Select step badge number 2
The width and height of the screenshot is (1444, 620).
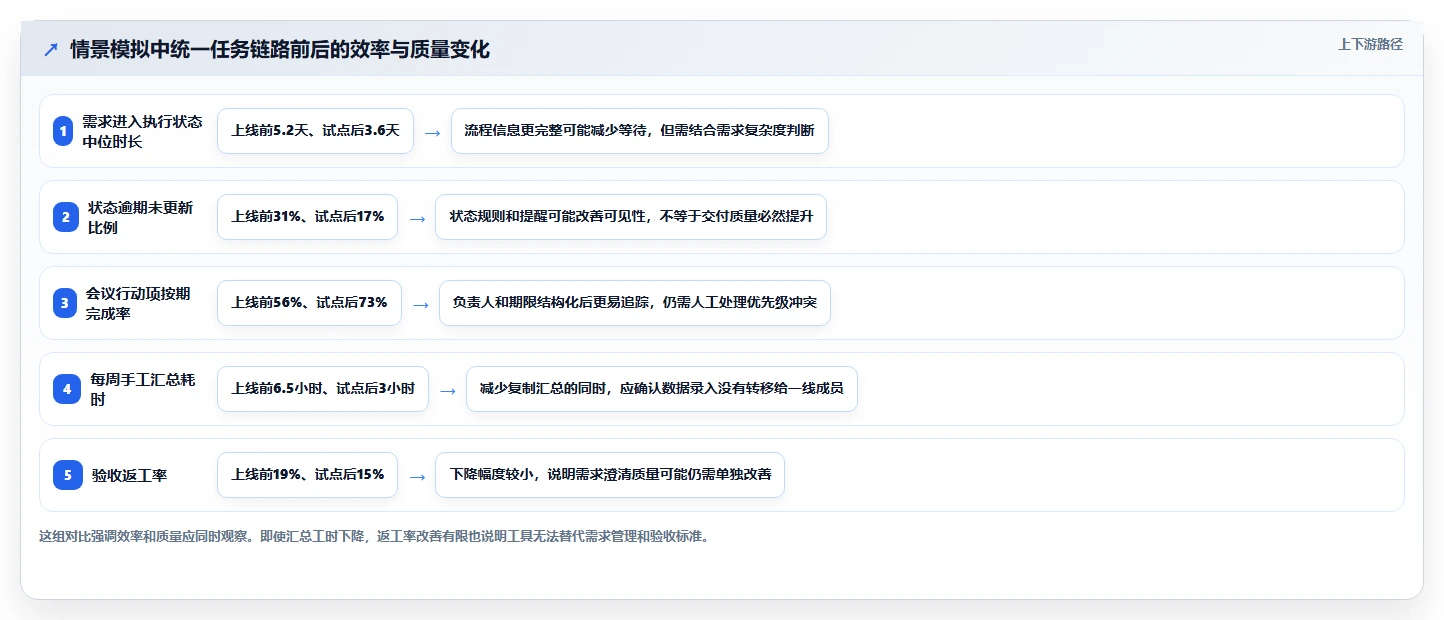pyautogui.click(x=65, y=217)
